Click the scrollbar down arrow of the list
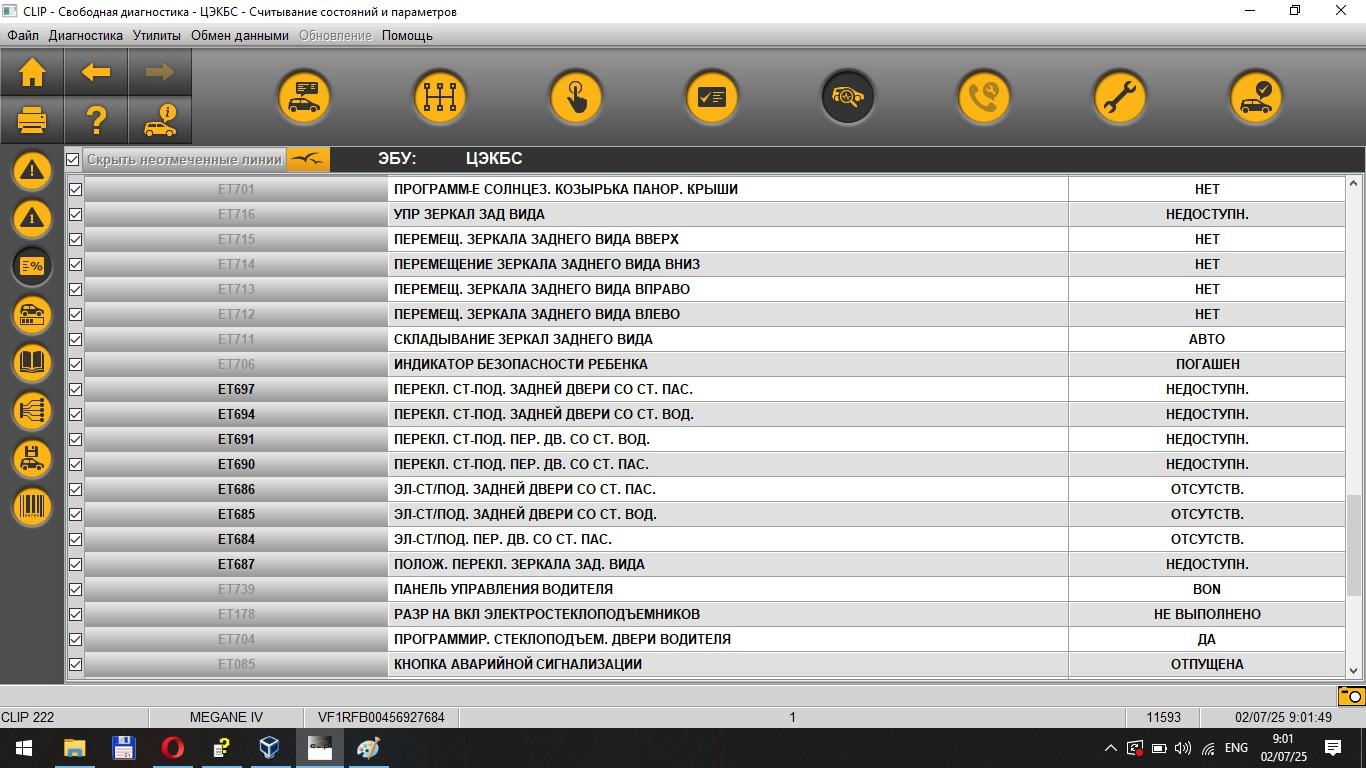Viewport: 1366px width, 768px height. (x=1354, y=671)
